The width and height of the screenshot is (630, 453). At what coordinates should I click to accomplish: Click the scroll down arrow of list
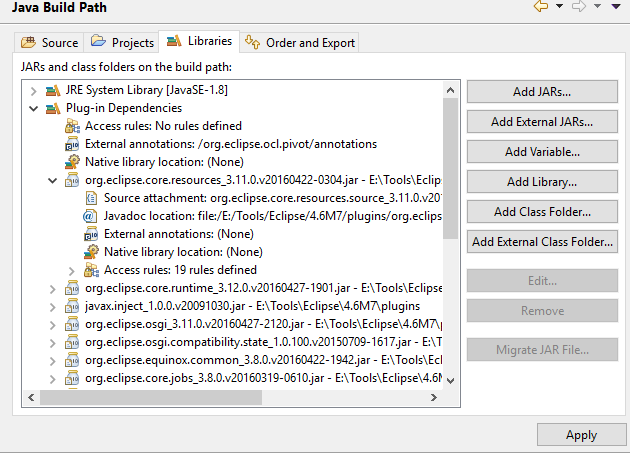[450, 381]
